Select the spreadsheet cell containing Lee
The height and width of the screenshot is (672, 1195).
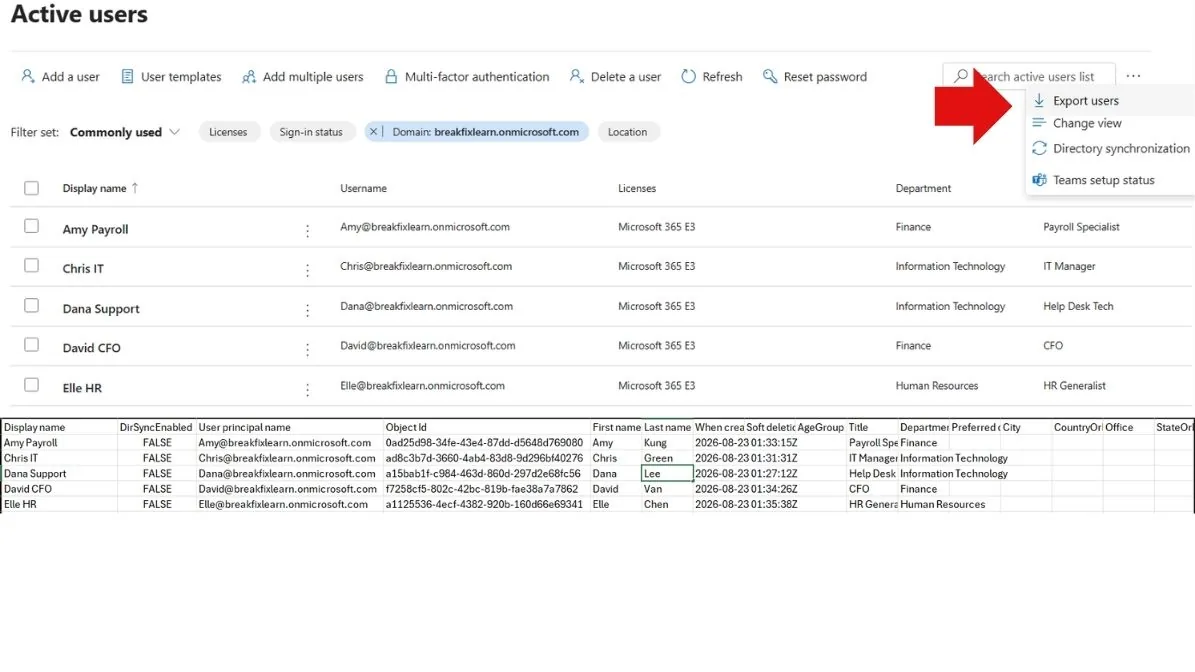(x=668, y=473)
